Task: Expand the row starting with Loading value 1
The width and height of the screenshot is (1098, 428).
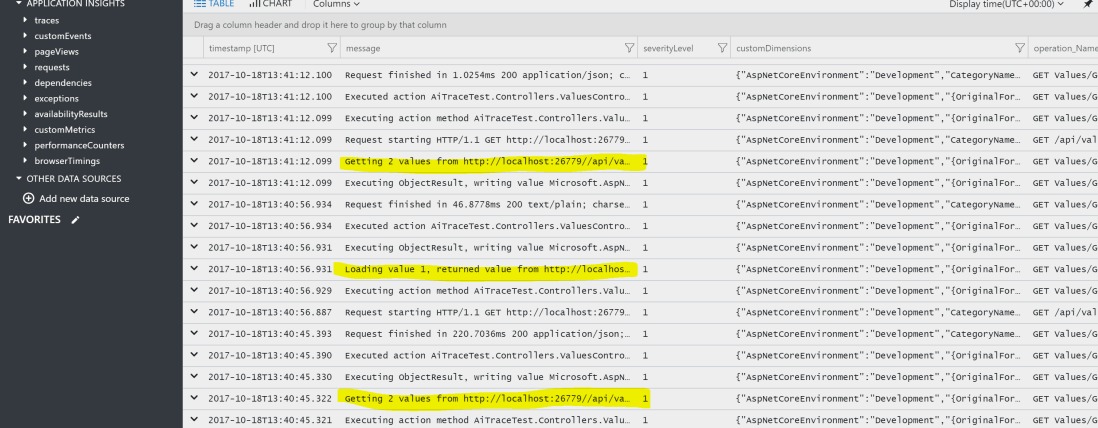Action: [195, 269]
